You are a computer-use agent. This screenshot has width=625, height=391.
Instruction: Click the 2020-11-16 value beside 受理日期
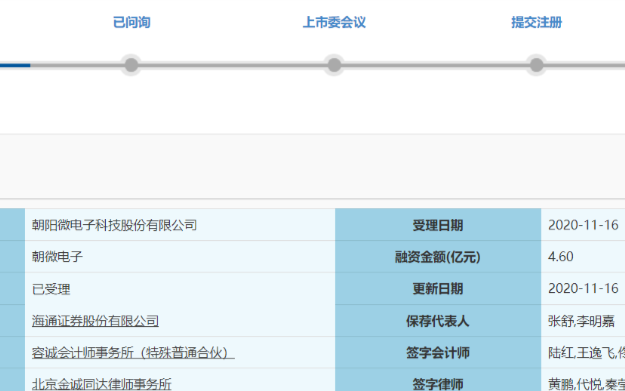pos(583,225)
